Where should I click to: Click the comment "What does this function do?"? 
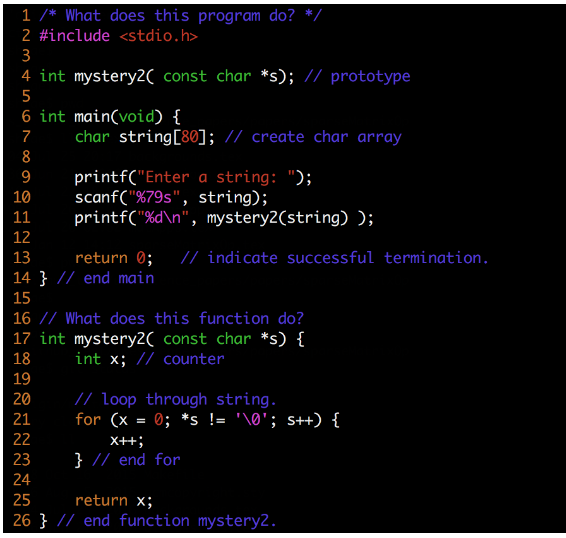(172, 319)
